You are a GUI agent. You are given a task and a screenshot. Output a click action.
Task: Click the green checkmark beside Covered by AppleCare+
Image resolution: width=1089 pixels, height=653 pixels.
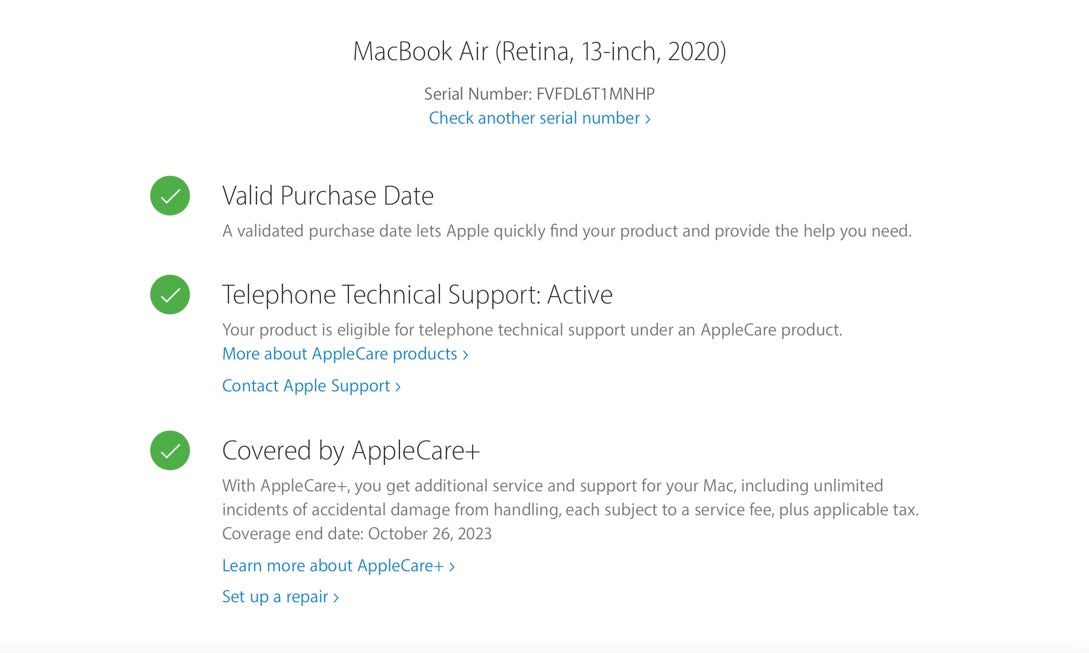[x=170, y=451]
